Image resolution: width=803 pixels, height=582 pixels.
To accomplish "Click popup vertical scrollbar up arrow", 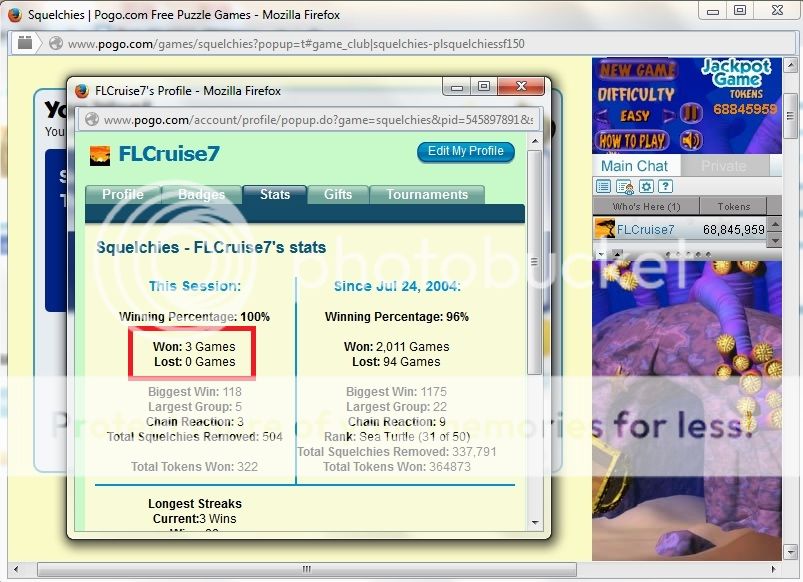I will [x=535, y=141].
